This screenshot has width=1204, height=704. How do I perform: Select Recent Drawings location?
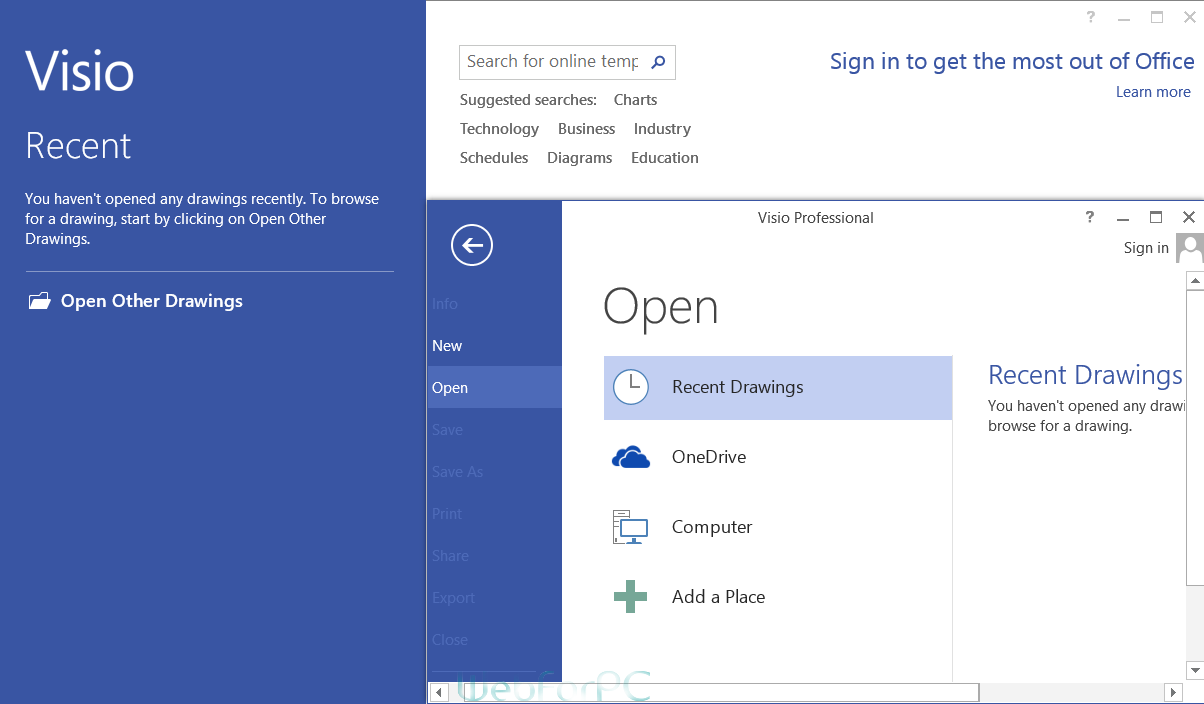[778, 387]
